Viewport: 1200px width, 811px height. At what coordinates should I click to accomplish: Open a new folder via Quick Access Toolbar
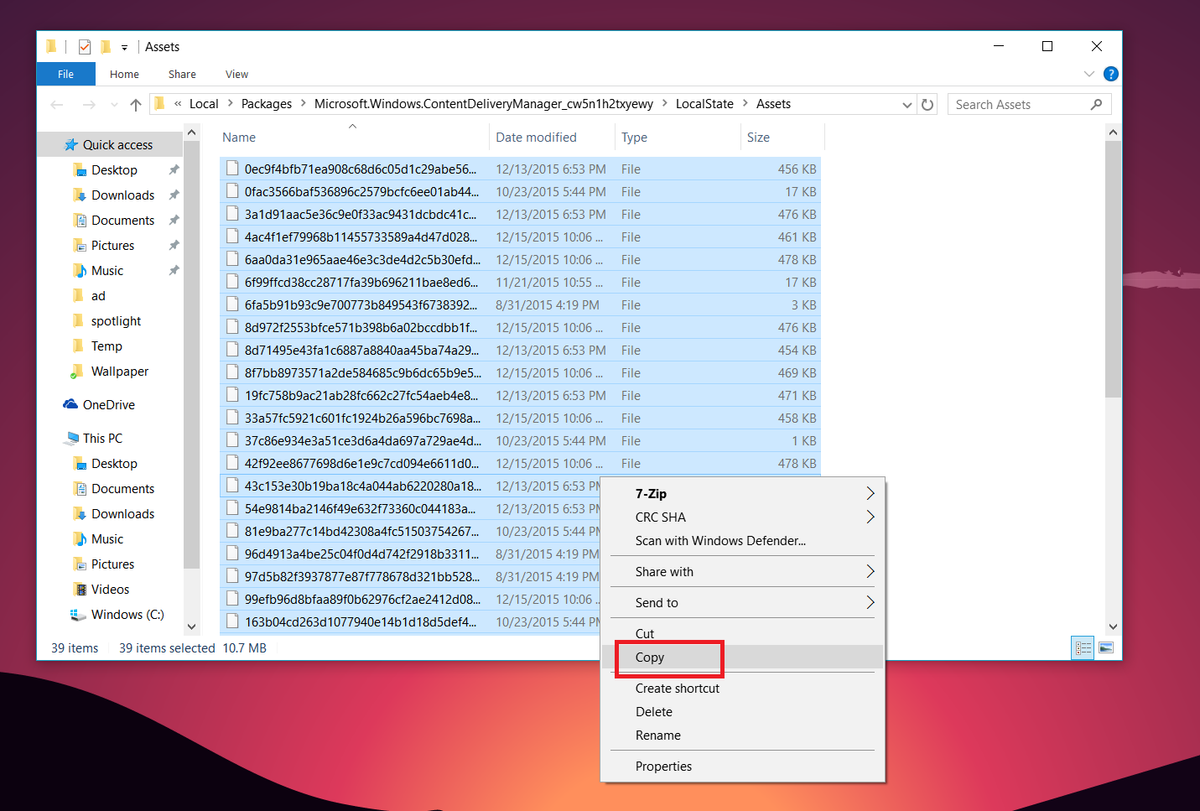[105, 46]
